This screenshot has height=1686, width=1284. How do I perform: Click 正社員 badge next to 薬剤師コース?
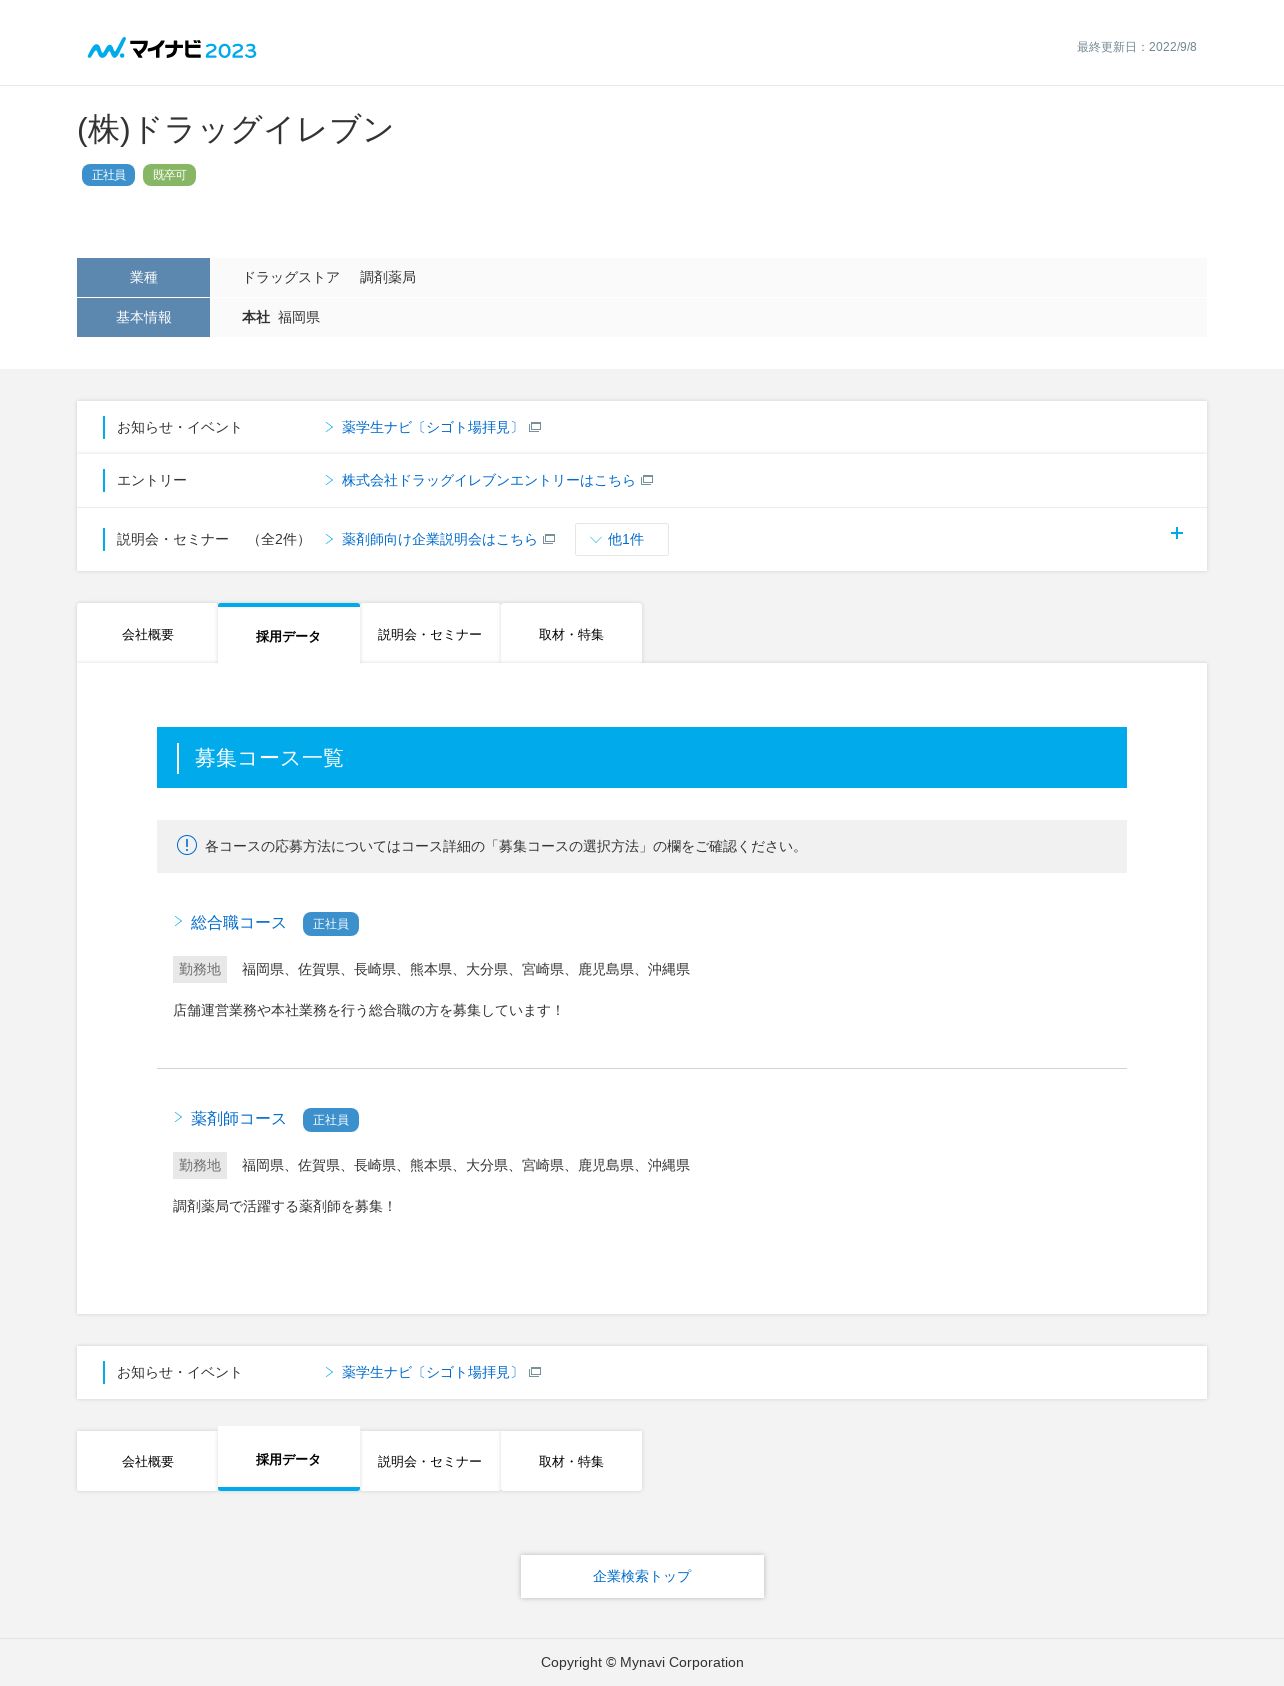(331, 1120)
